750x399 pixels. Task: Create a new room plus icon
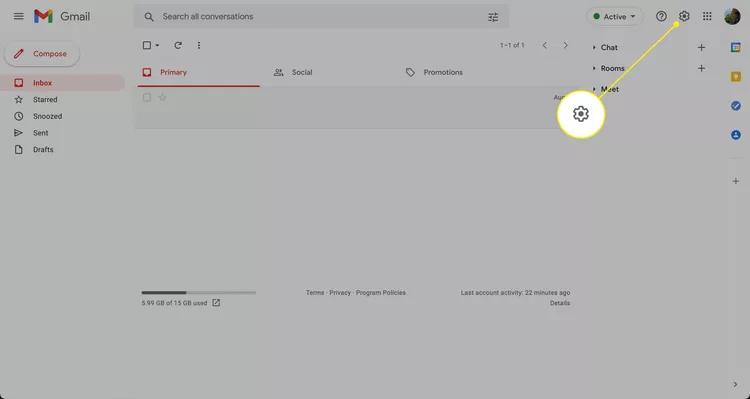point(701,68)
